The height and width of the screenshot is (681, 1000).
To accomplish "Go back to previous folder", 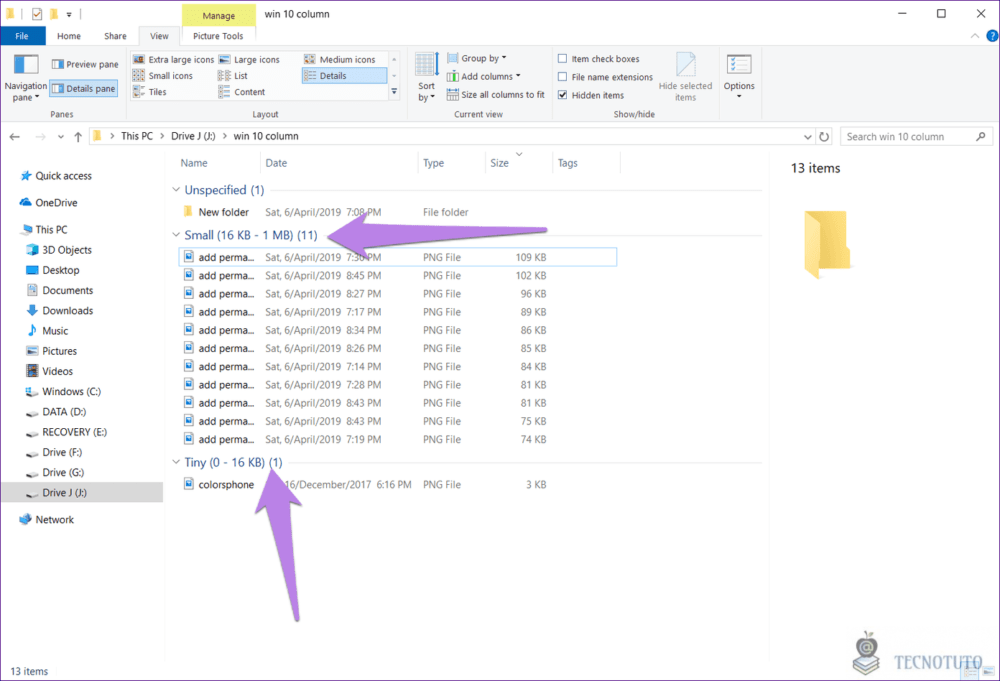I will (15, 136).
